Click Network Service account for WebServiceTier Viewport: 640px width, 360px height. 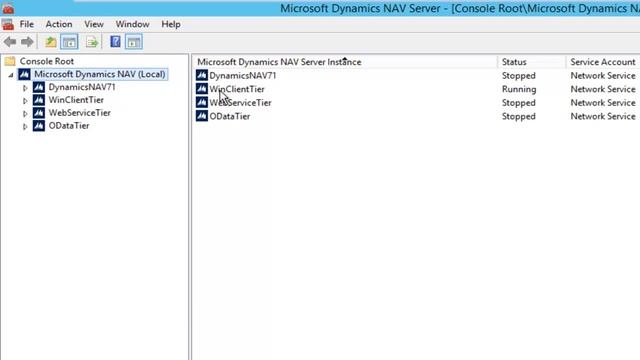point(603,102)
